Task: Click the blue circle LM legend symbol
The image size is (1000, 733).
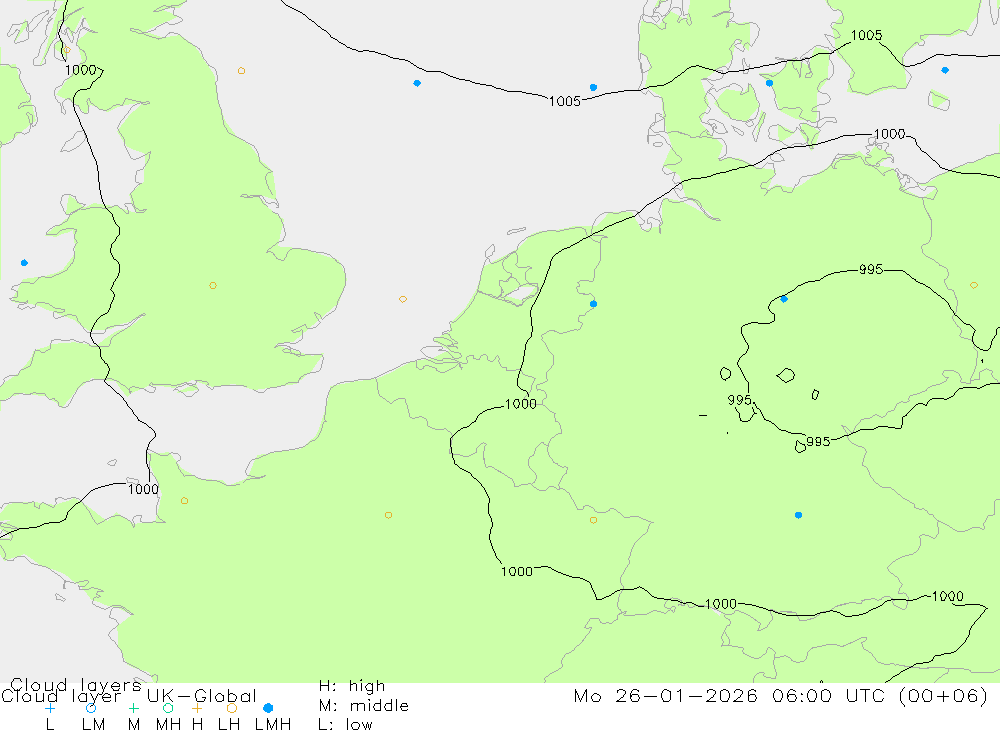Action: point(91,708)
